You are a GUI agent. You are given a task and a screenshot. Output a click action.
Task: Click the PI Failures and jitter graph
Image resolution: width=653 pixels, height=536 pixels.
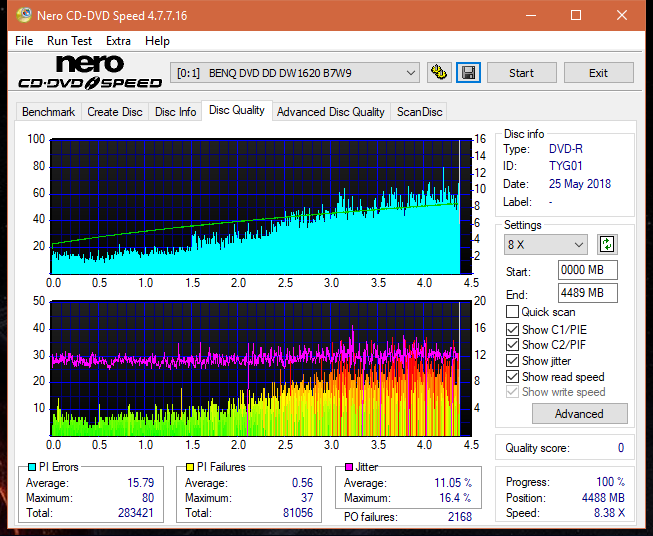pos(261,369)
